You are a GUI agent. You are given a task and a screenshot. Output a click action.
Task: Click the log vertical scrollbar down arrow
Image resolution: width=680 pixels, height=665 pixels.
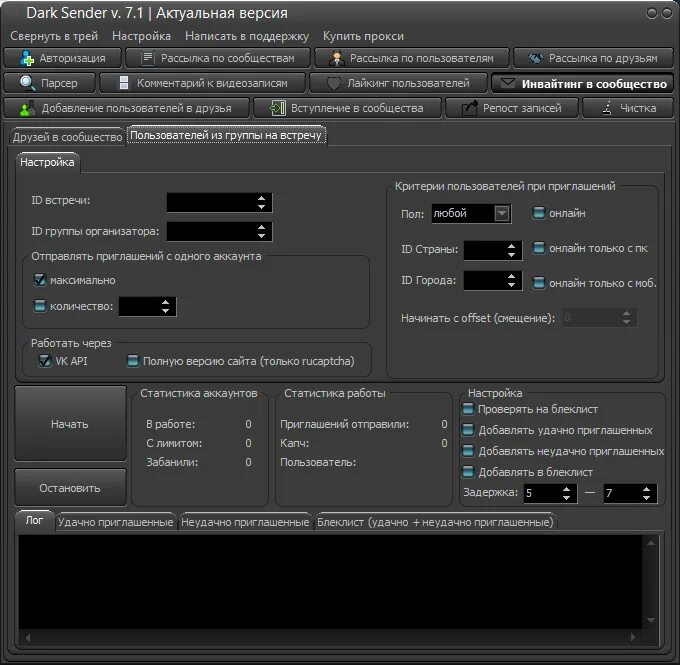click(651, 620)
